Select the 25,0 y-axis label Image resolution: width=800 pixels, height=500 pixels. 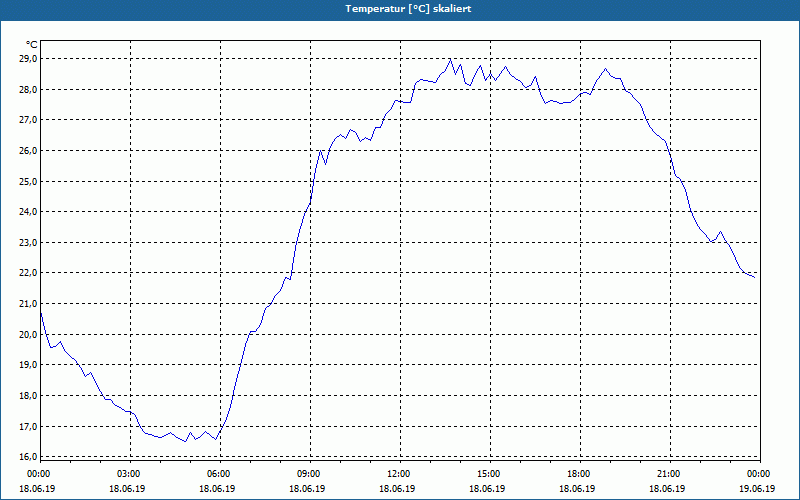click(x=29, y=181)
